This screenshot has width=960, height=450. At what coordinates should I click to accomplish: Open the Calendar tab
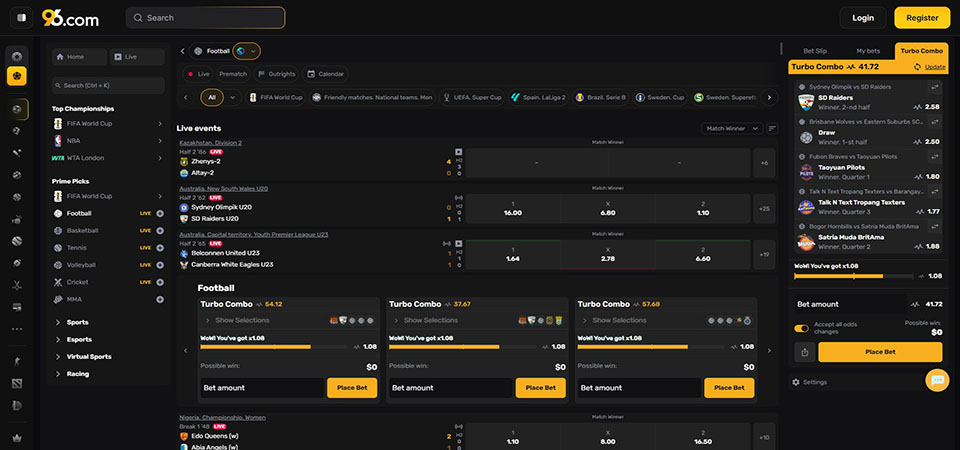point(325,74)
